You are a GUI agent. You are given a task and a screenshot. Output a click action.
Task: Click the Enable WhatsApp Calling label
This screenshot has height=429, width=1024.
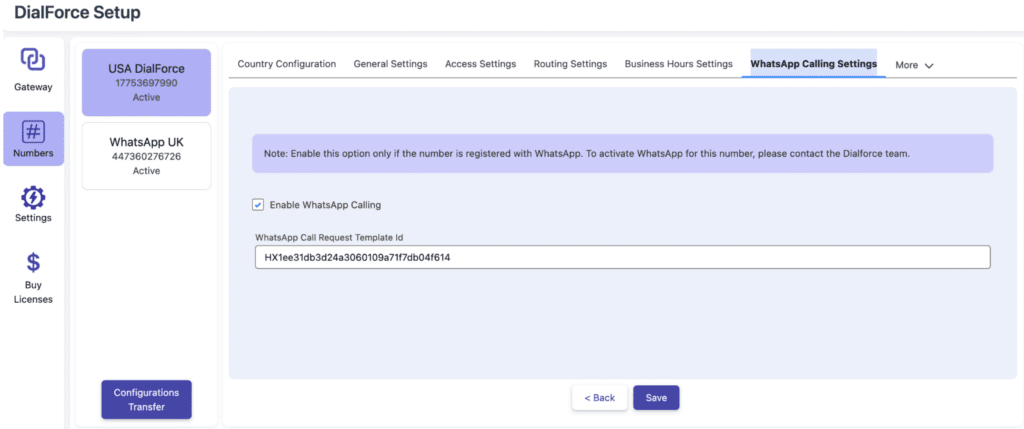[x=325, y=205]
